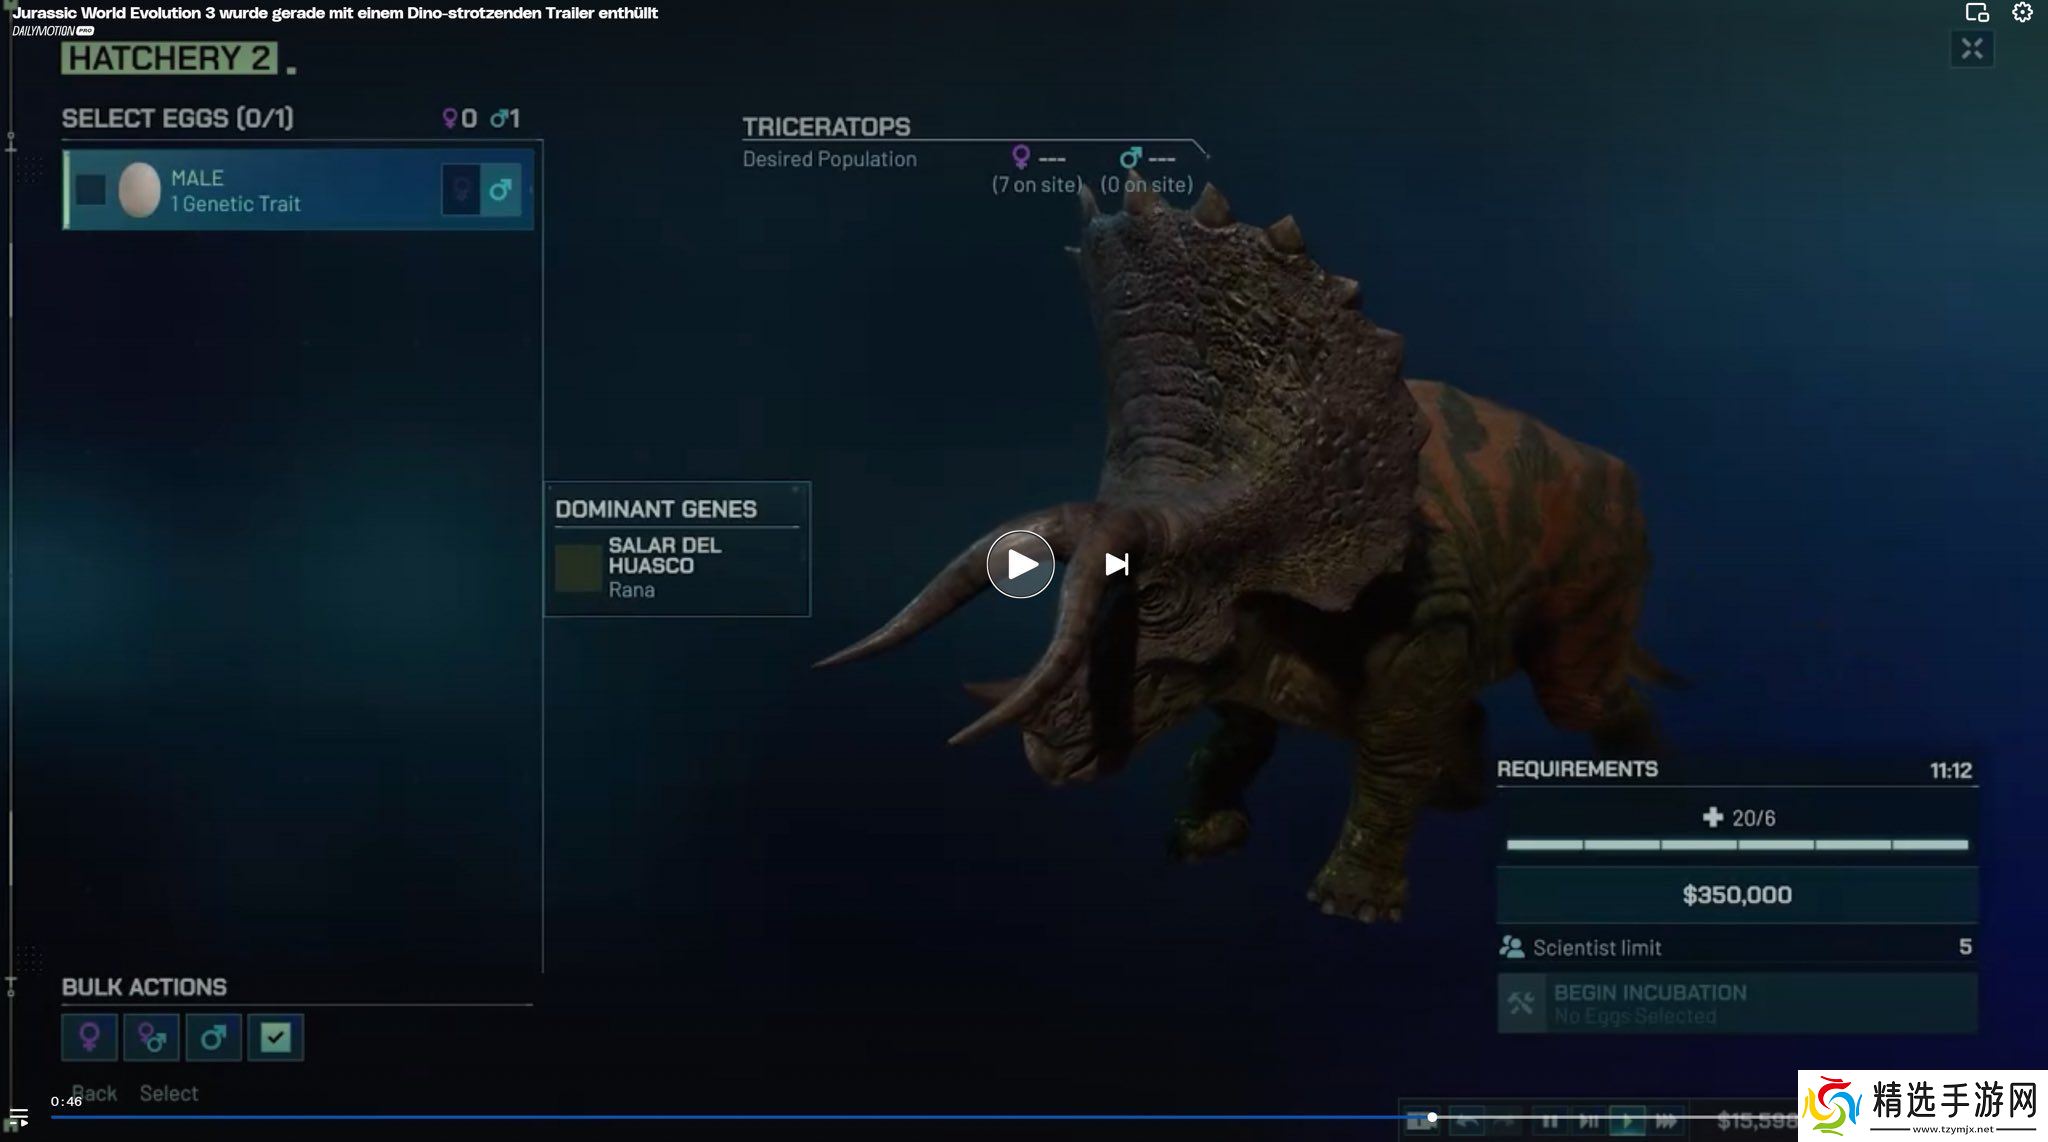Click the bulk select male eggs icon
The image size is (2048, 1142).
click(x=213, y=1037)
